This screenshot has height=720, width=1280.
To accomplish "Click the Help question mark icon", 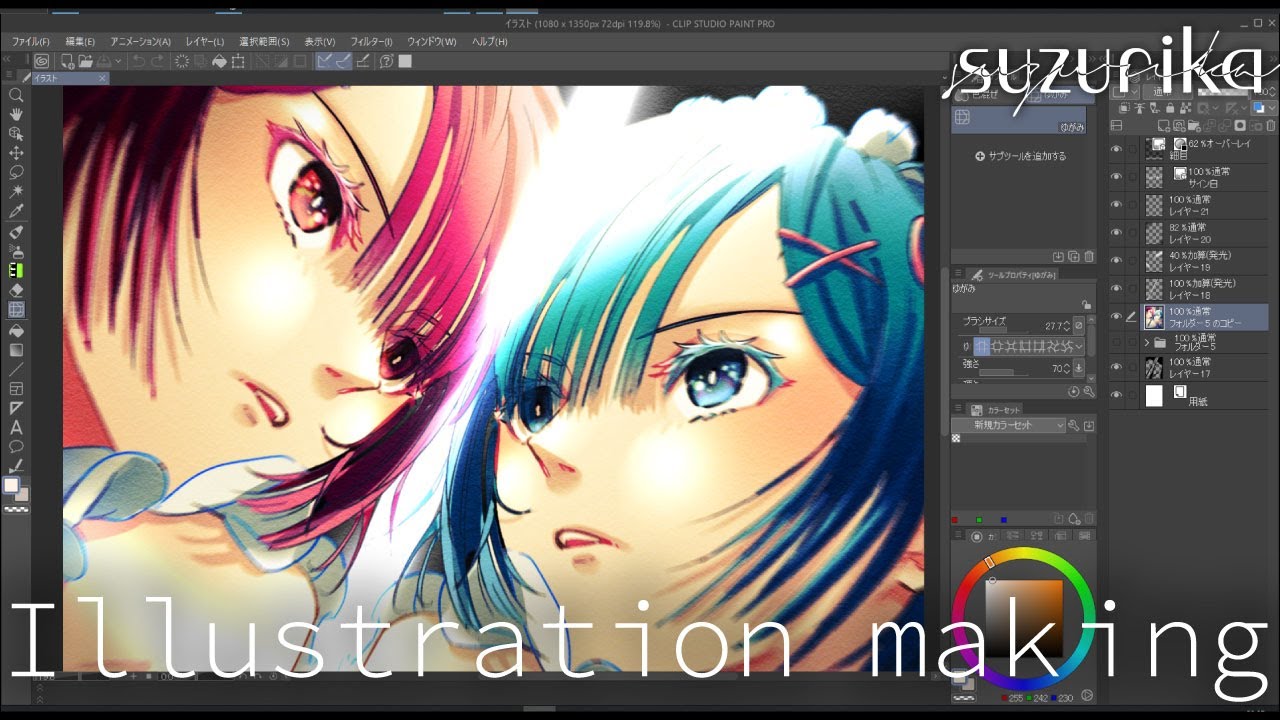I will [386, 61].
